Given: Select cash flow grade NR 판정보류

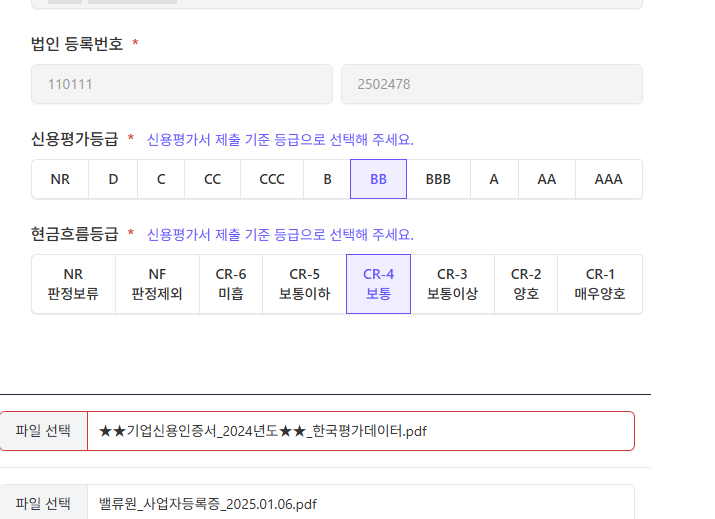Looking at the screenshot, I should (73, 284).
